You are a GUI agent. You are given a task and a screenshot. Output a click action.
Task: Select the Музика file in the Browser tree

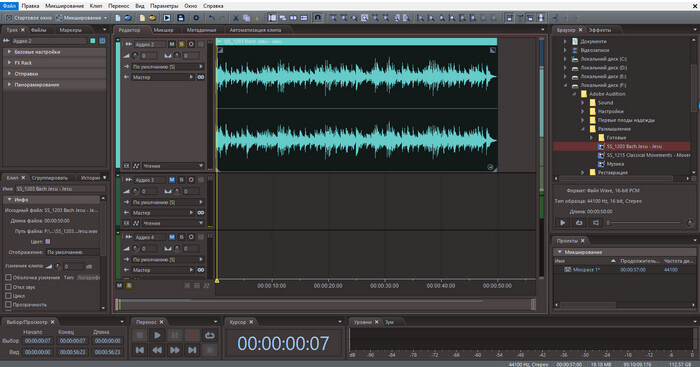(615, 164)
